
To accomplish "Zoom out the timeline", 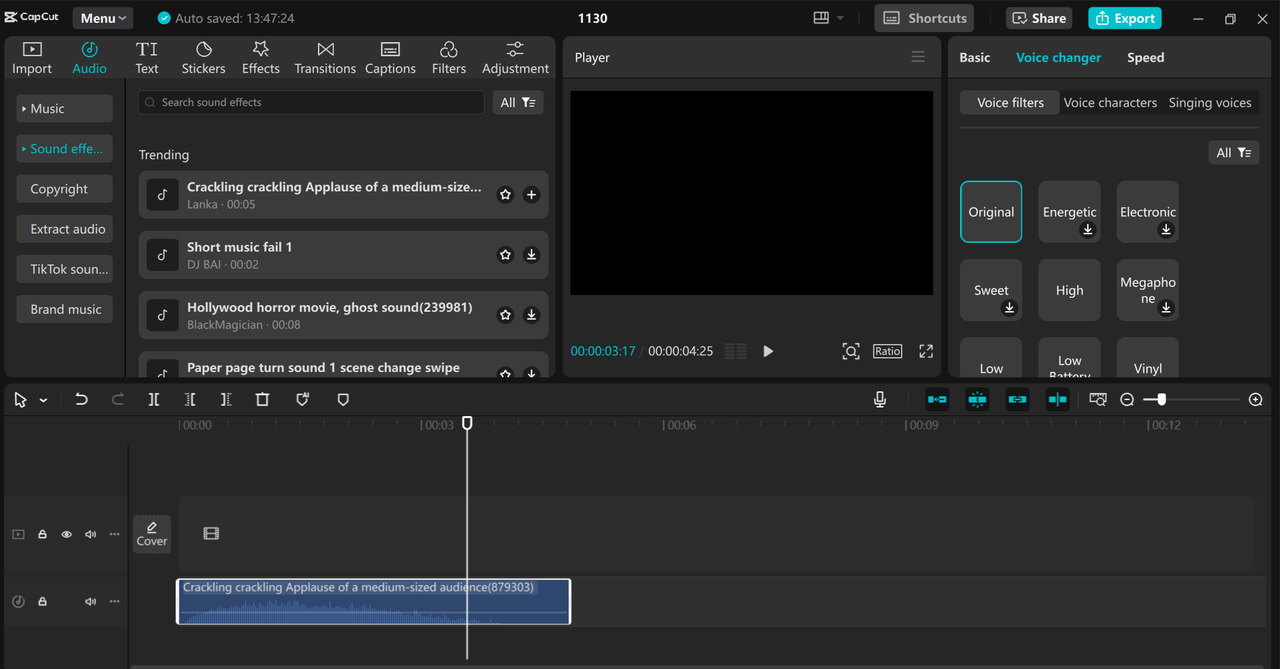I will pyautogui.click(x=1127, y=399).
